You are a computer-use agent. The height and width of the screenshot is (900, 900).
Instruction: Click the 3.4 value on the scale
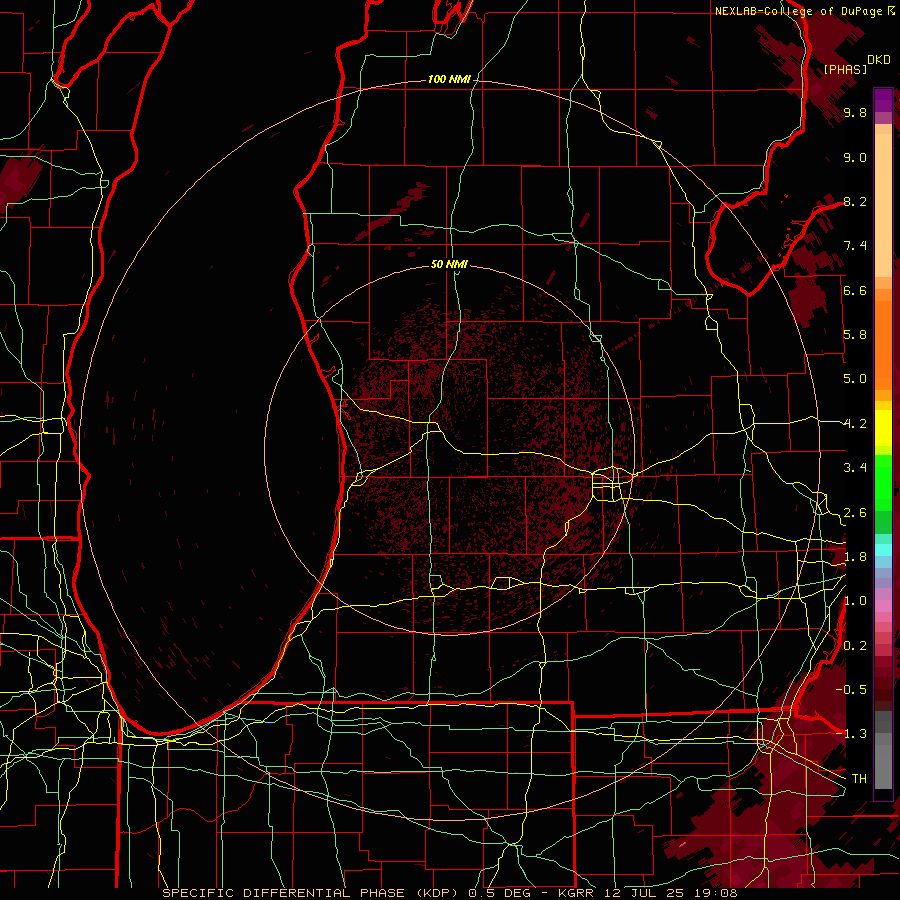pyautogui.click(x=855, y=468)
